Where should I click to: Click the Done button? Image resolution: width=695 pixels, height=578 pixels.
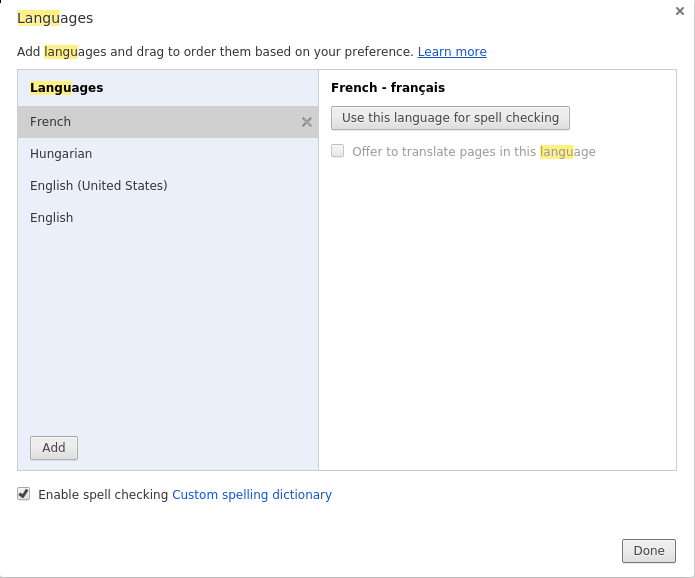(x=648, y=551)
